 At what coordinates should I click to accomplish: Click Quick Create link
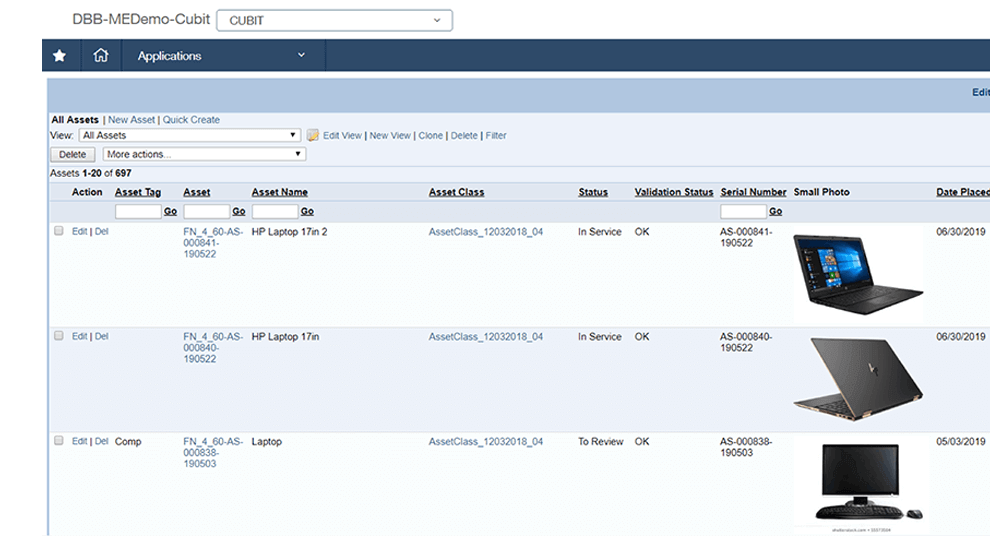click(191, 120)
